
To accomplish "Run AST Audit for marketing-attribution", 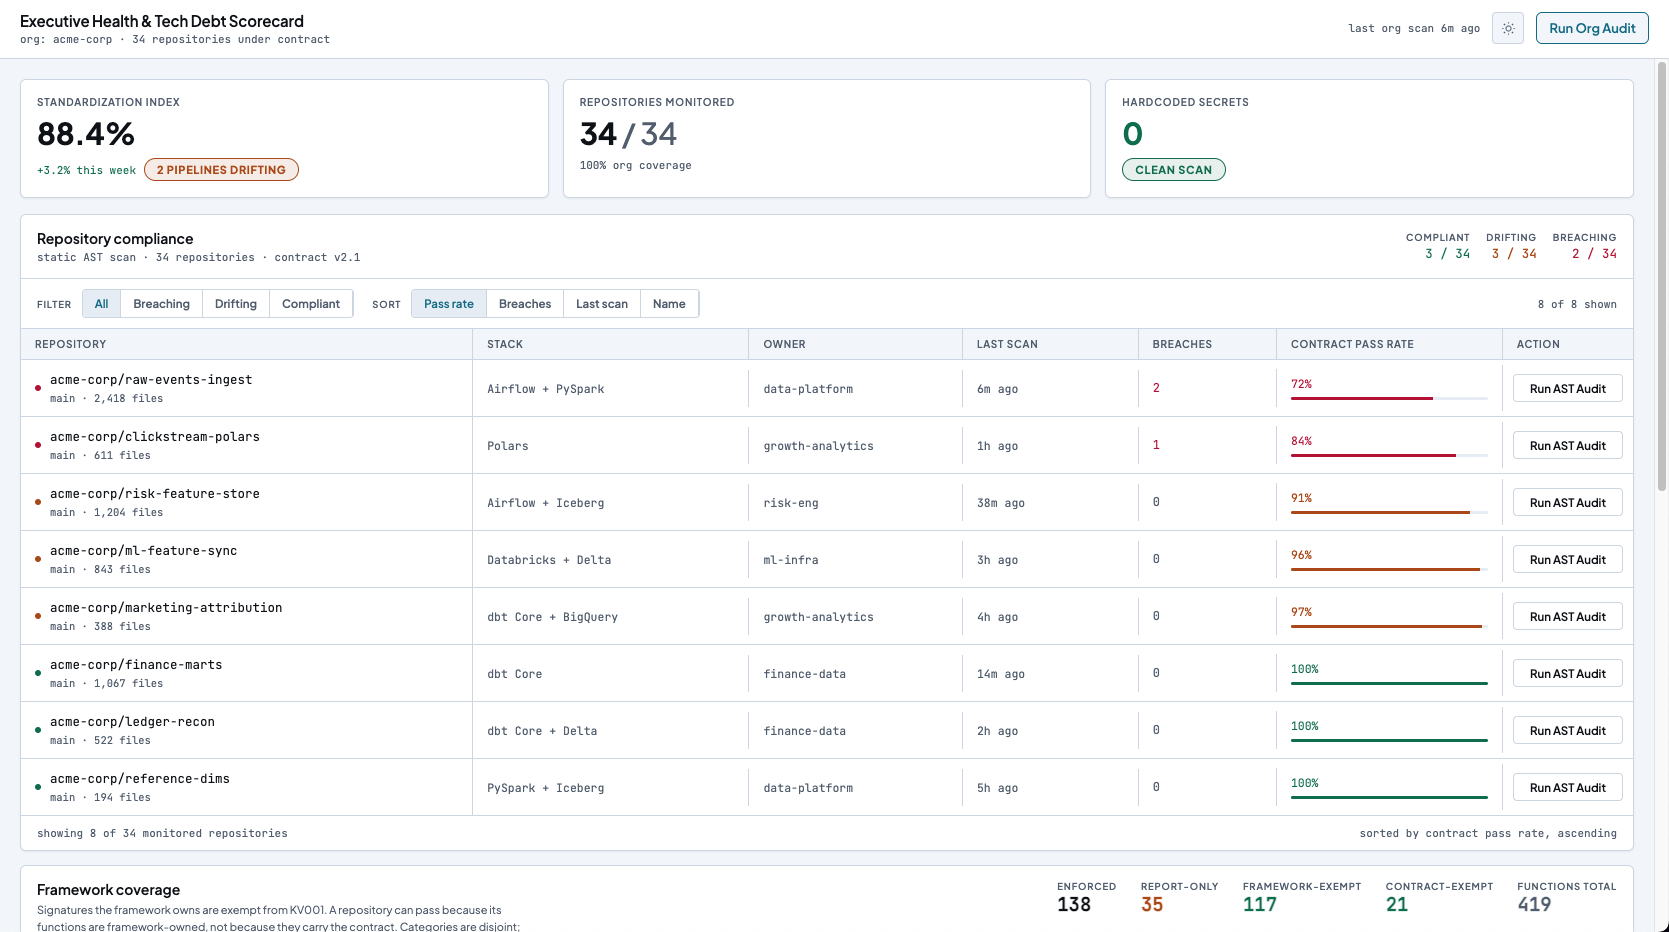I will coord(1567,617).
